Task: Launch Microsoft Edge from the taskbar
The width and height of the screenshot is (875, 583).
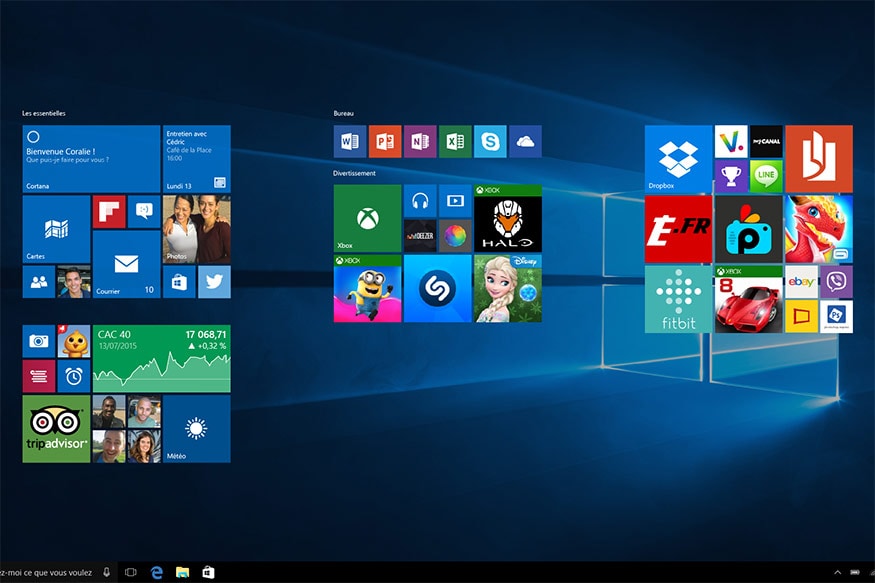Action: 157,572
